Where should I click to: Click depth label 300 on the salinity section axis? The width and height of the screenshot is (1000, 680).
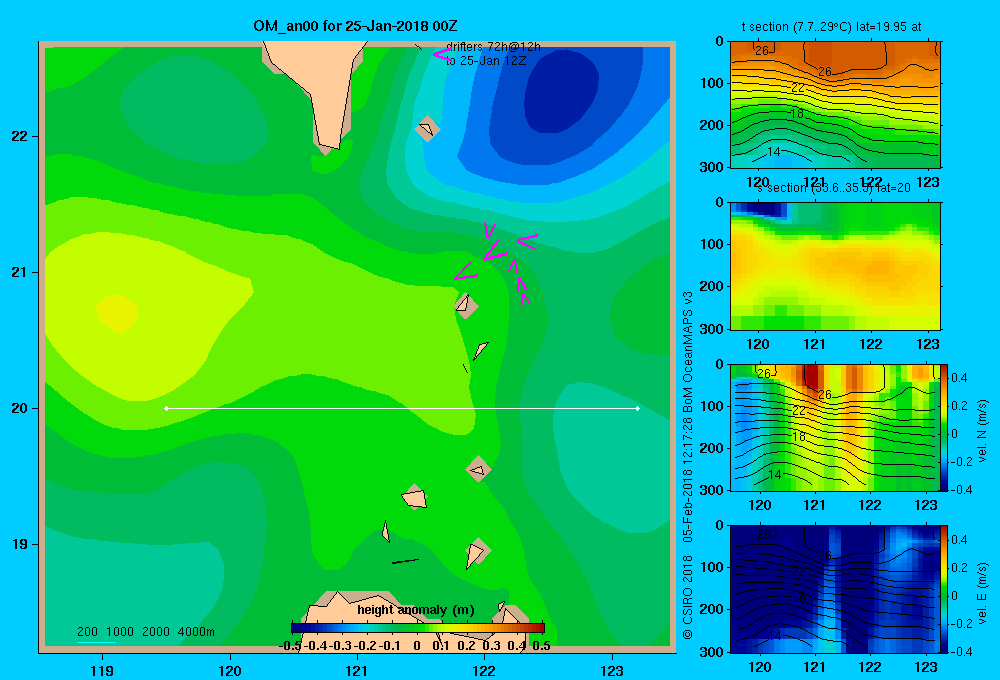coord(712,329)
